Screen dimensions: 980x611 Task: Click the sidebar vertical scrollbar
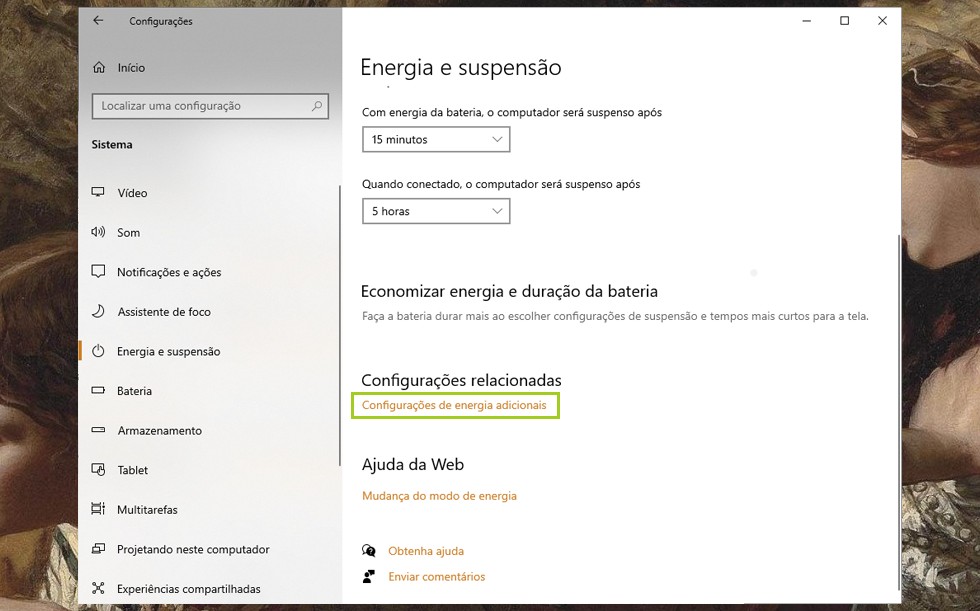(339, 325)
